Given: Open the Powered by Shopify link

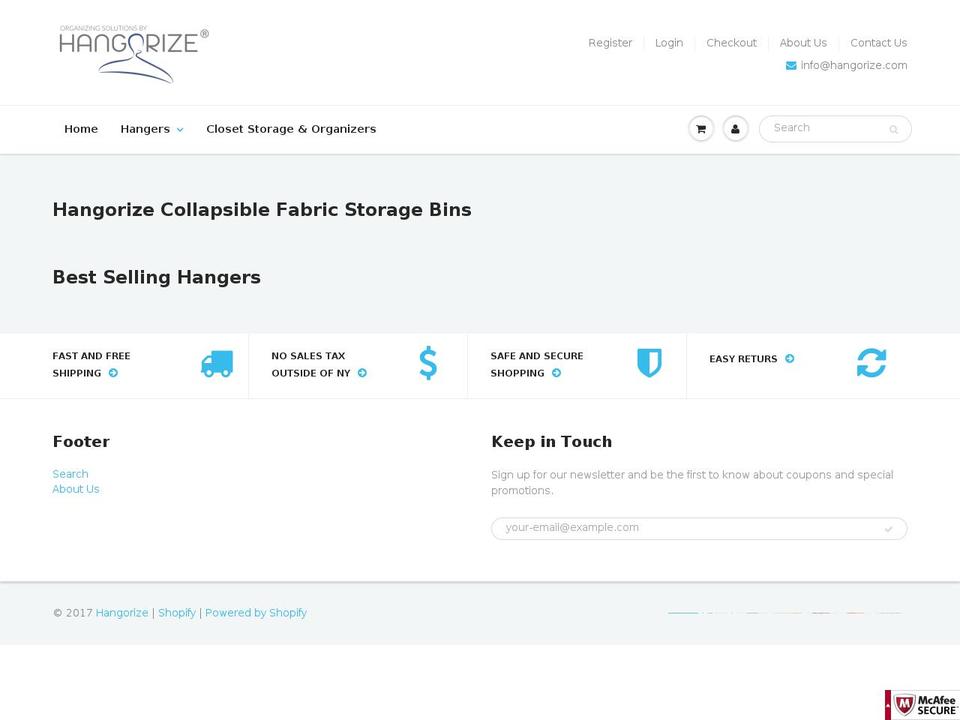Looking at the screenshot, I should 256,612.
